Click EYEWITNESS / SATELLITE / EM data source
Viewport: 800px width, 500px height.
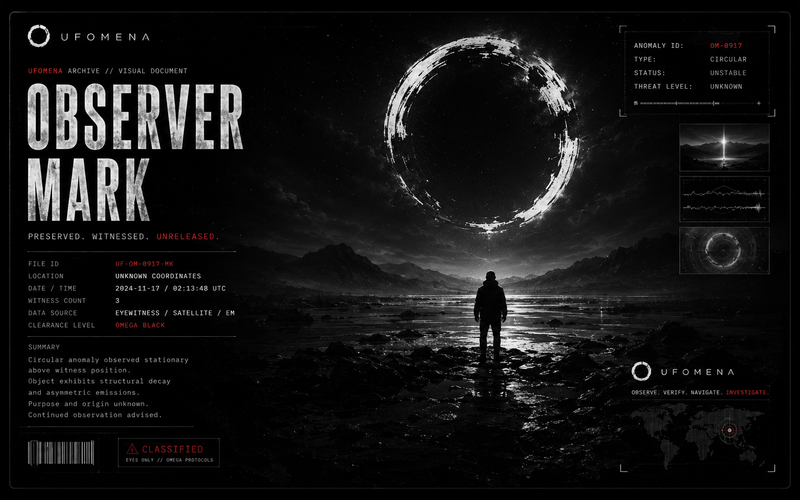[x=175, y=313]
